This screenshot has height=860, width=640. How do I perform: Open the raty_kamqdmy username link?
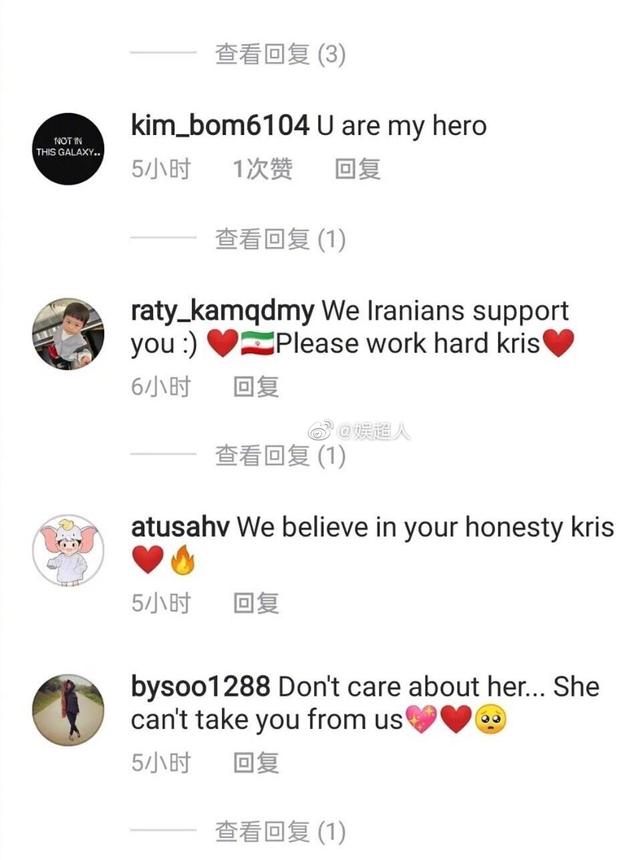click(222, 311)
